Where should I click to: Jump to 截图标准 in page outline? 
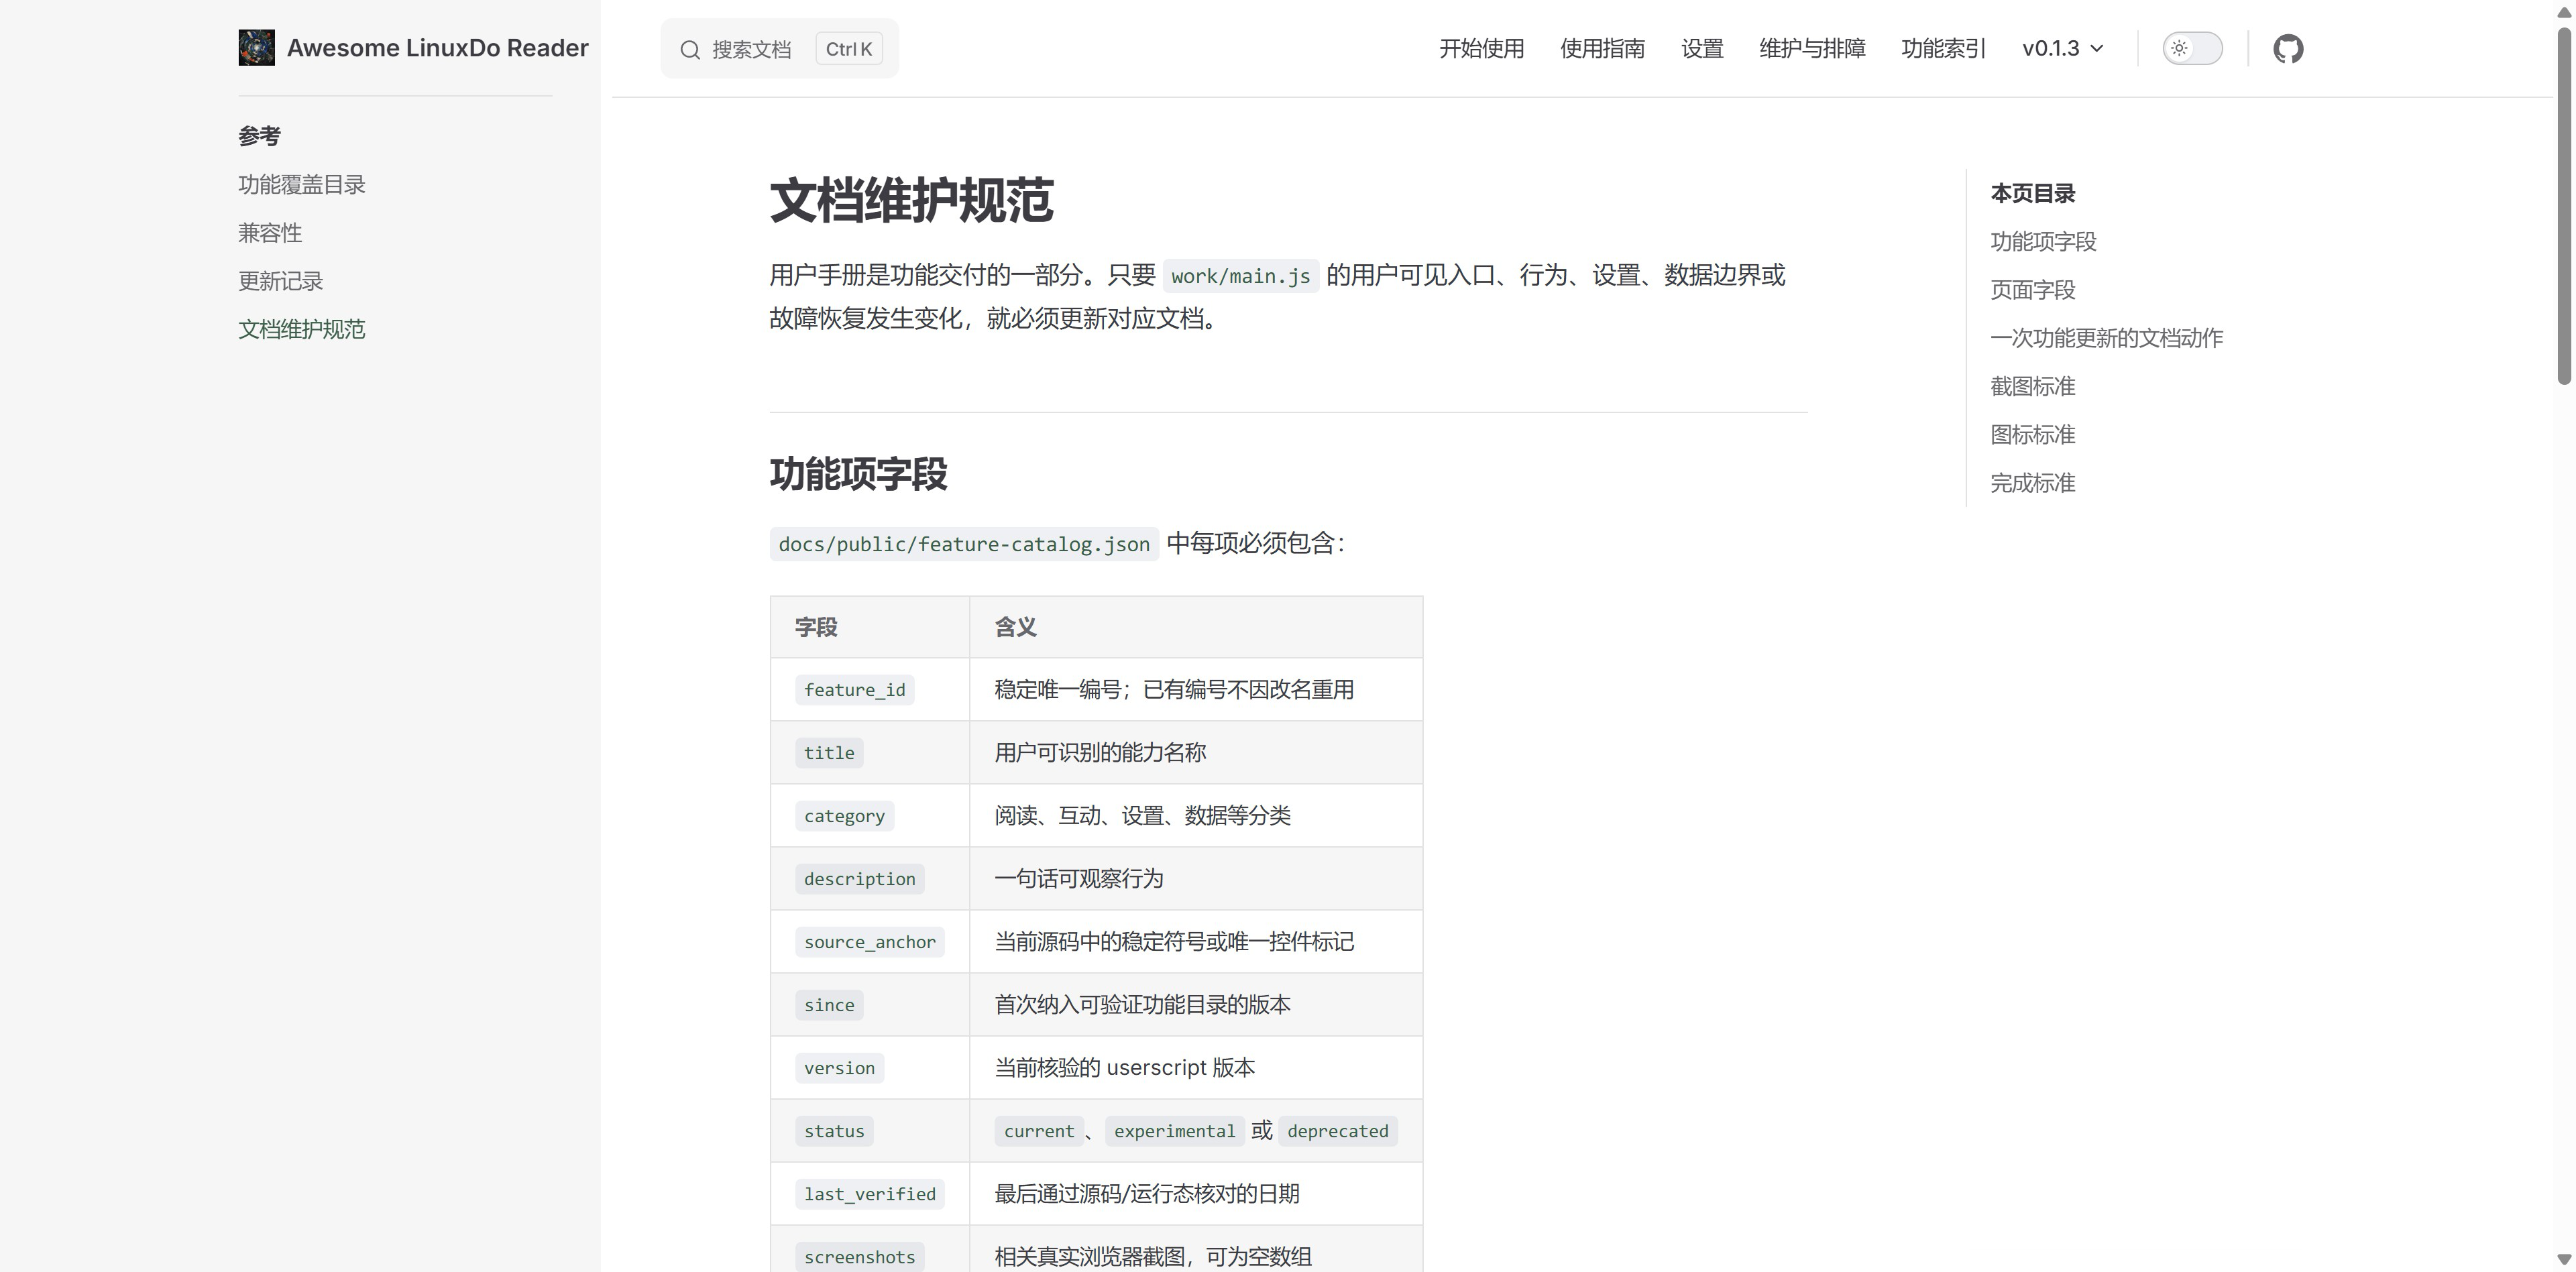(x=2032, y=386)
